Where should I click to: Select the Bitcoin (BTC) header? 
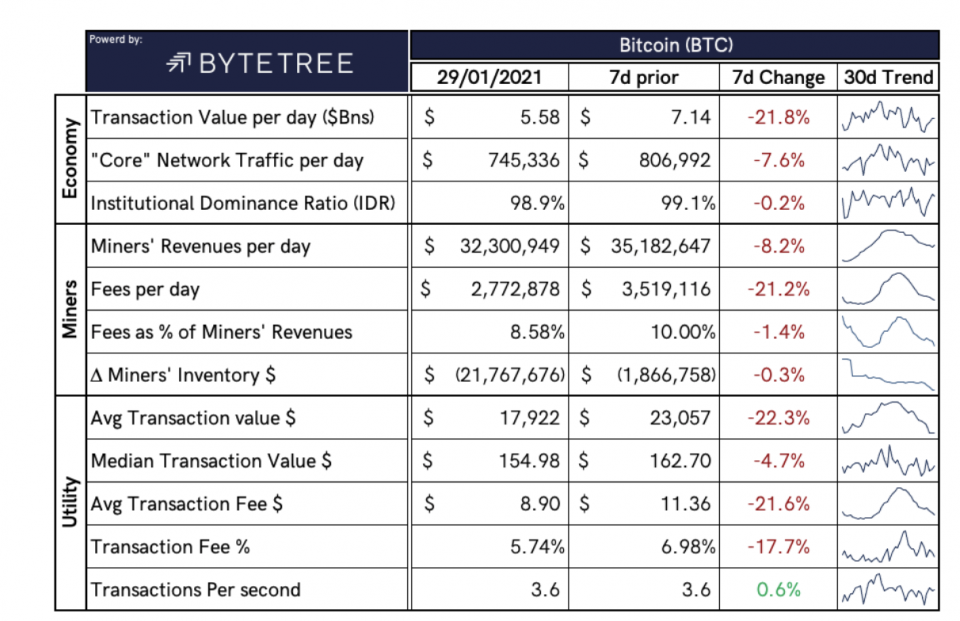click(x=674, y=46)
